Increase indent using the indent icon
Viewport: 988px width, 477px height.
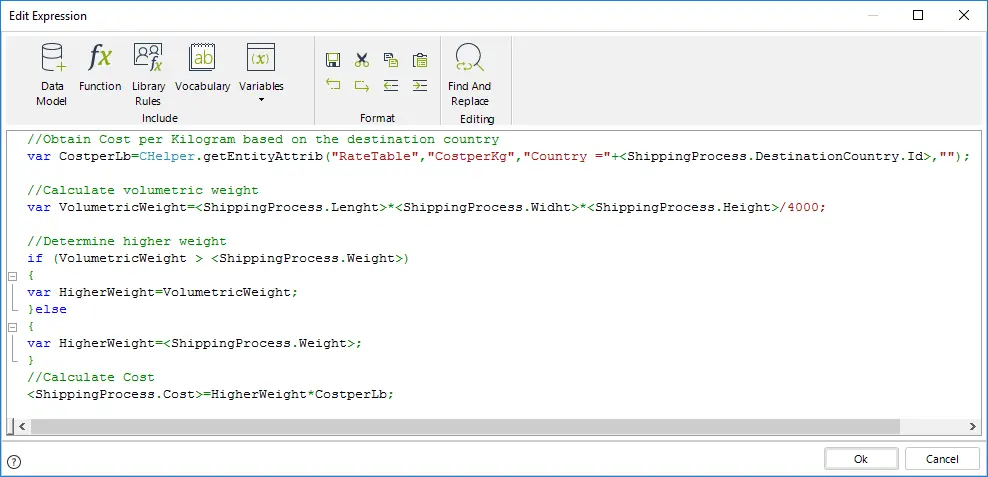420,85
